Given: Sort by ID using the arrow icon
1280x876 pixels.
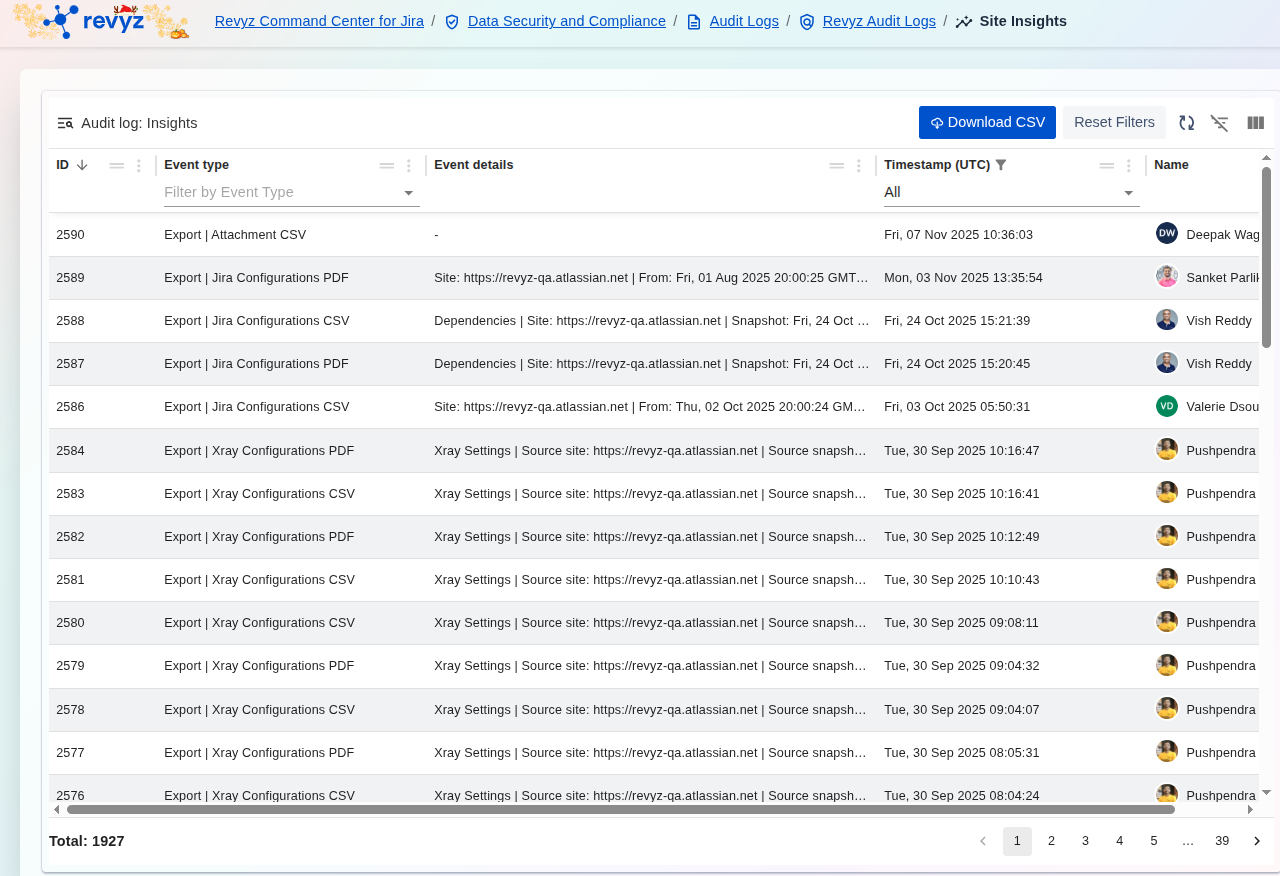Looking at the screenshot, I should pos(82,165).
